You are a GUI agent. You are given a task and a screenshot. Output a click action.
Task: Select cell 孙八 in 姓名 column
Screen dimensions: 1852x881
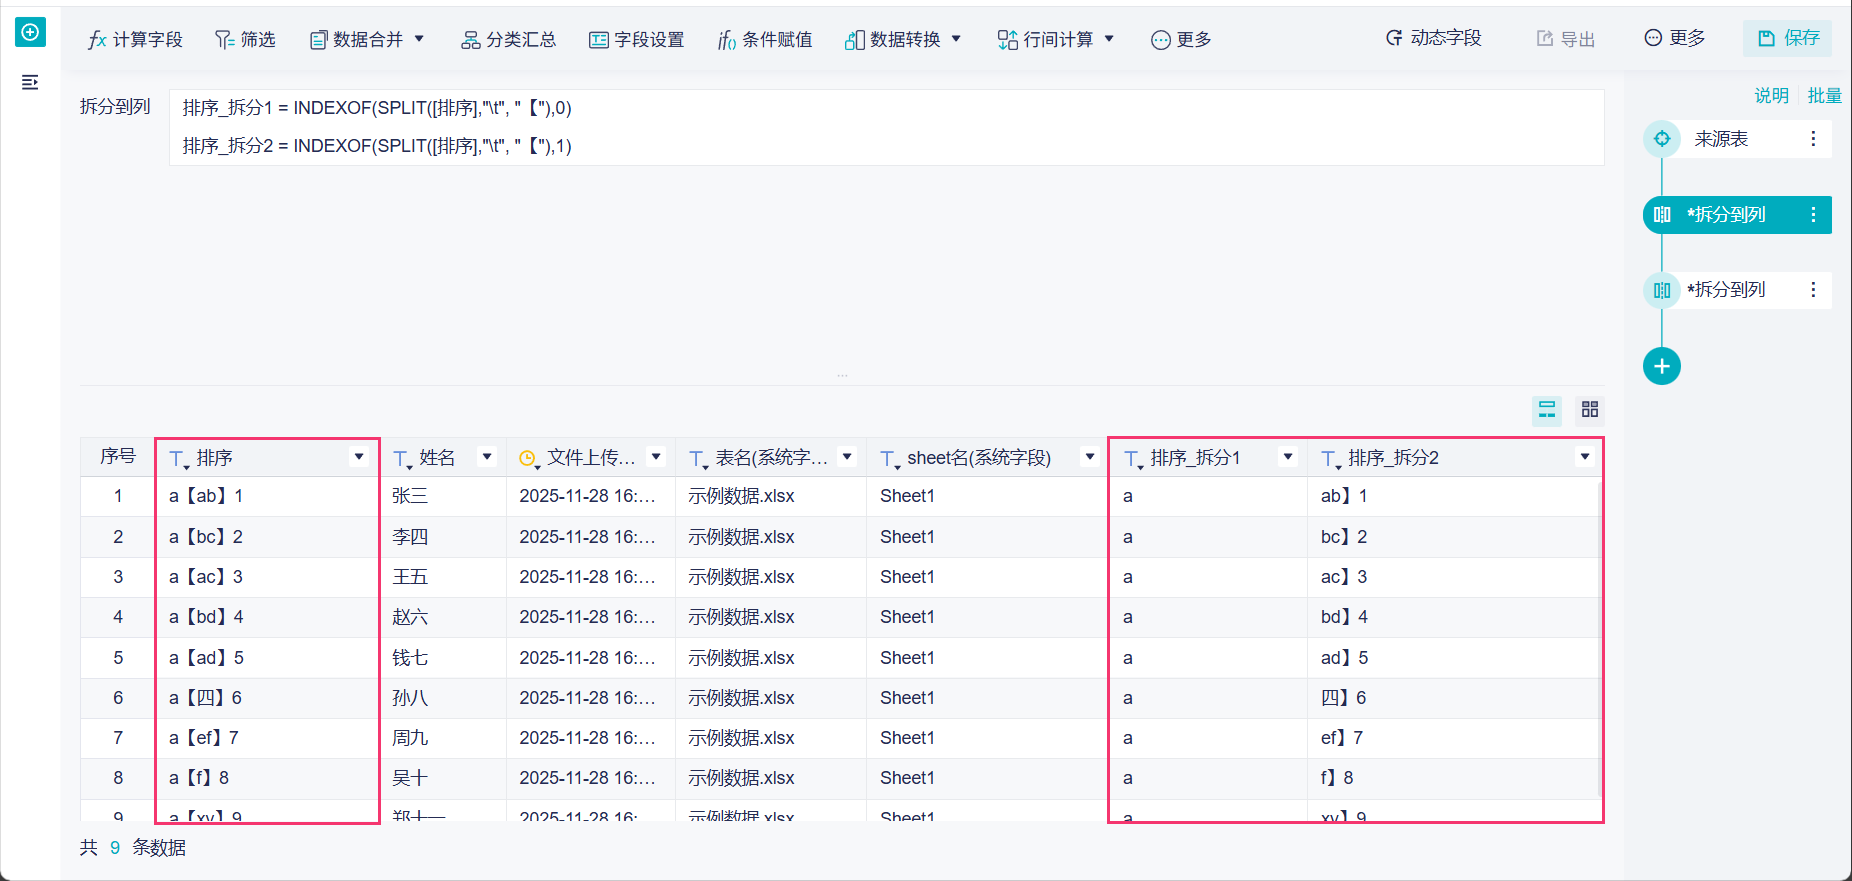[443, 698]
